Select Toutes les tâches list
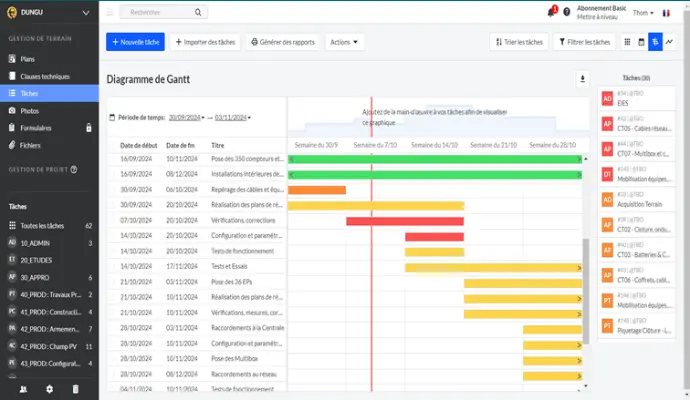This screenshot has width=690, height=400. (49, 226)
